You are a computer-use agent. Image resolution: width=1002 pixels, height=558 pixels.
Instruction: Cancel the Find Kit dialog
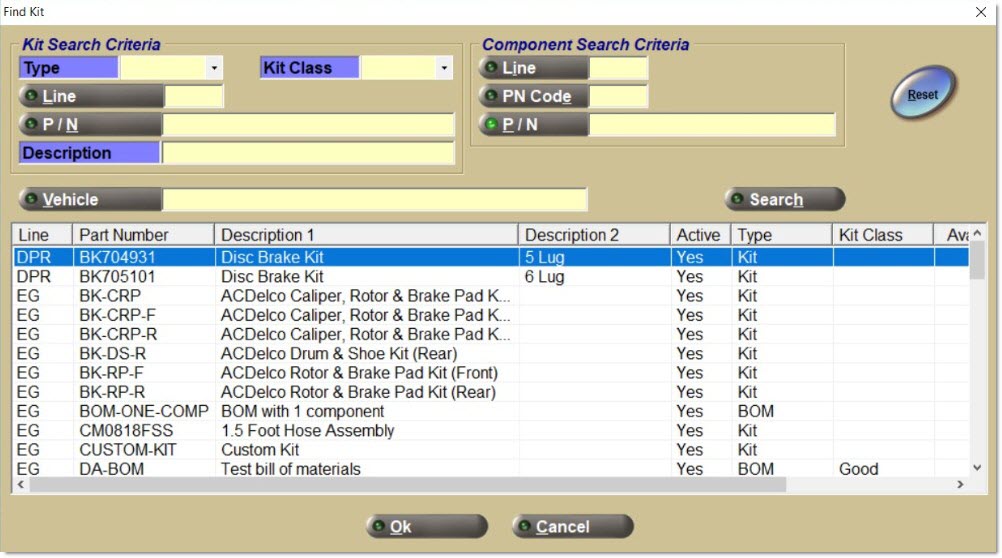point(572,527)
